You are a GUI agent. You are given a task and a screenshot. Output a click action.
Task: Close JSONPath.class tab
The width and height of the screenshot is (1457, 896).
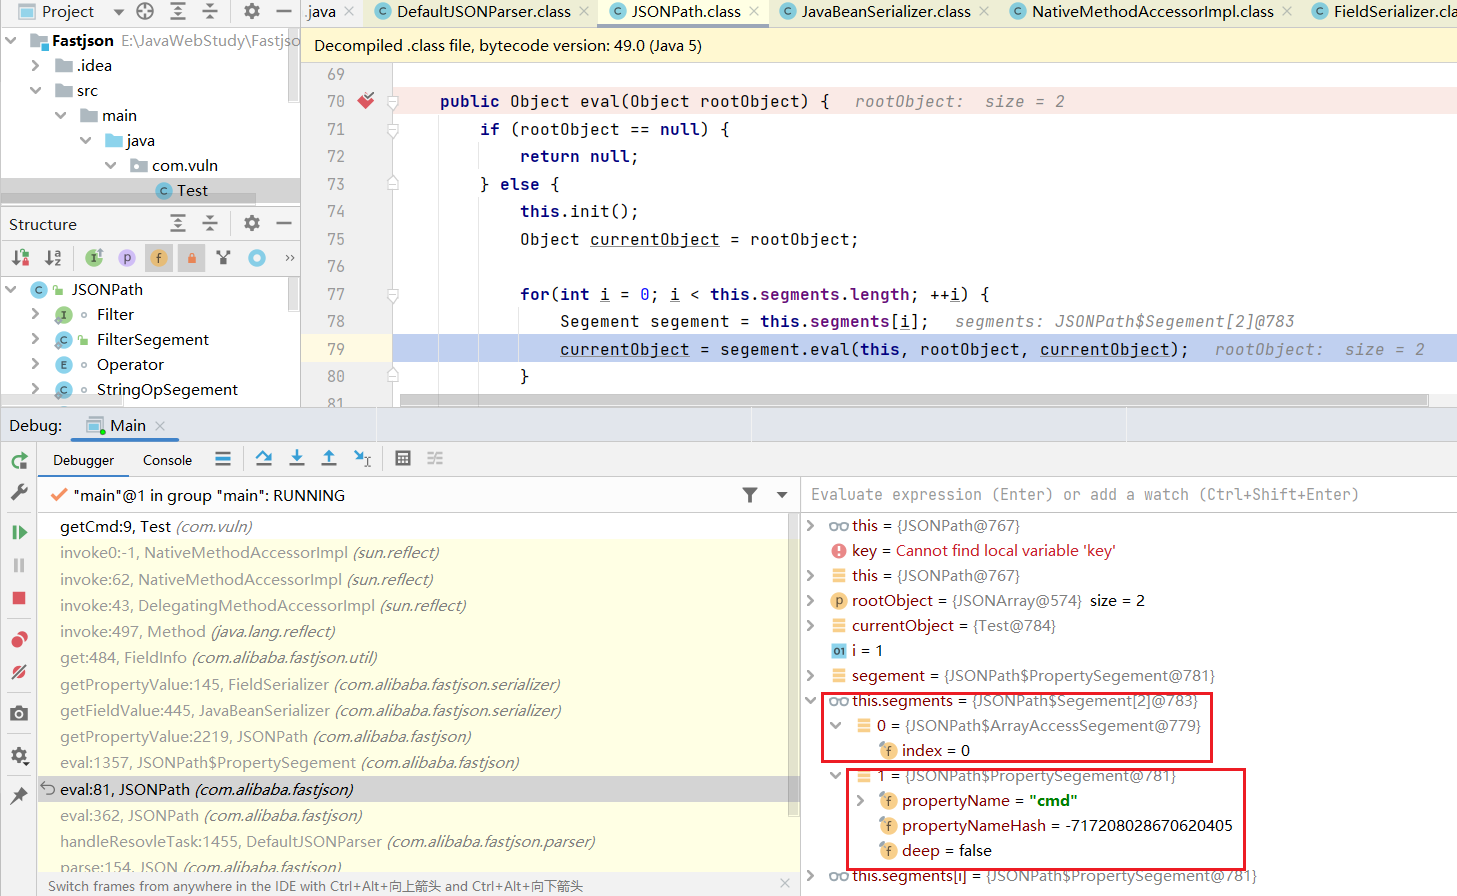tap(754, 11)
